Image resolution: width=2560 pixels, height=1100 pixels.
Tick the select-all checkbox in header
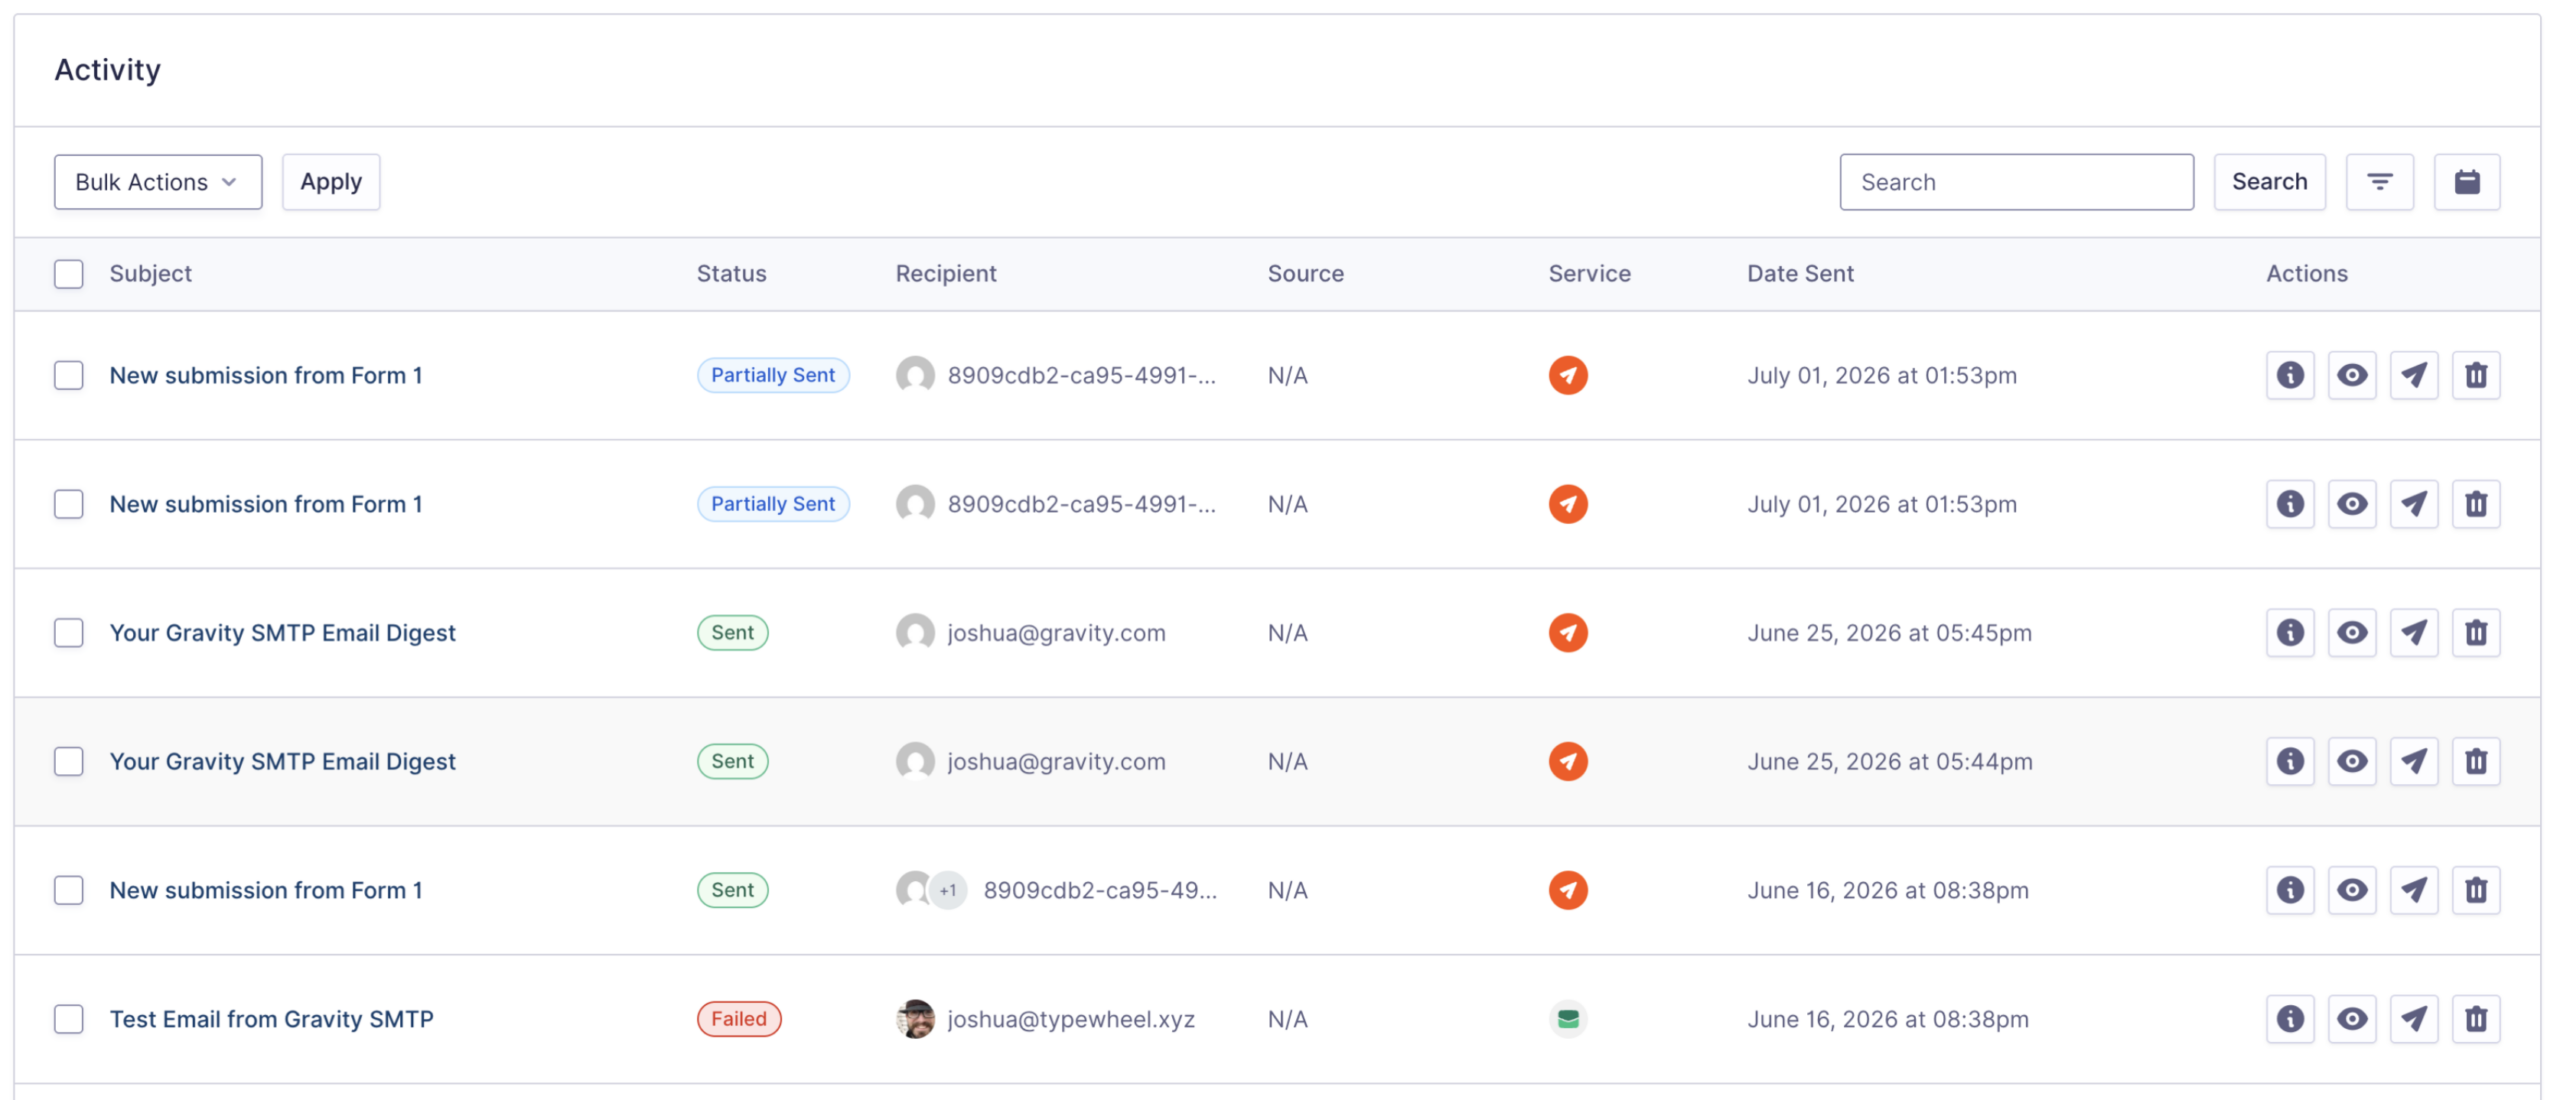click(x=69, y=274)
